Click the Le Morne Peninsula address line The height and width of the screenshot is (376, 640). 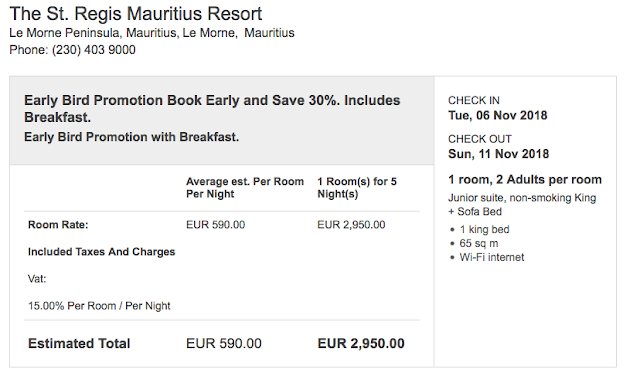click(152, 33)
